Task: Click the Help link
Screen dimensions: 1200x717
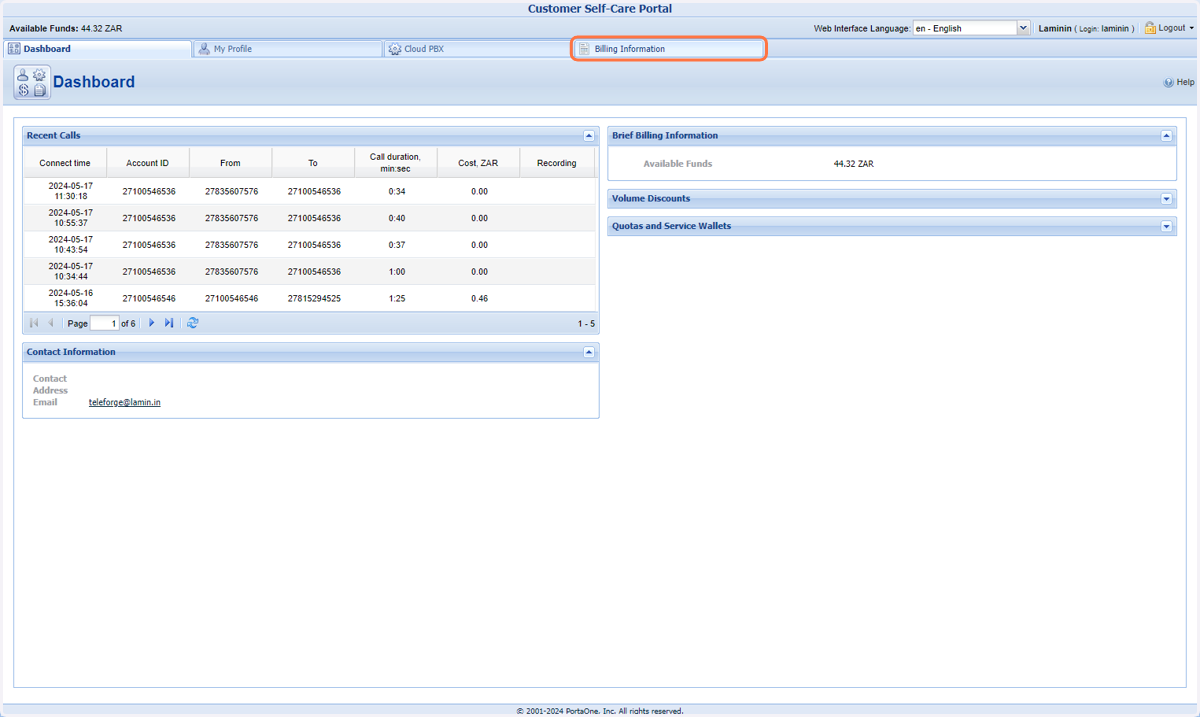Action: point(1185,83)
